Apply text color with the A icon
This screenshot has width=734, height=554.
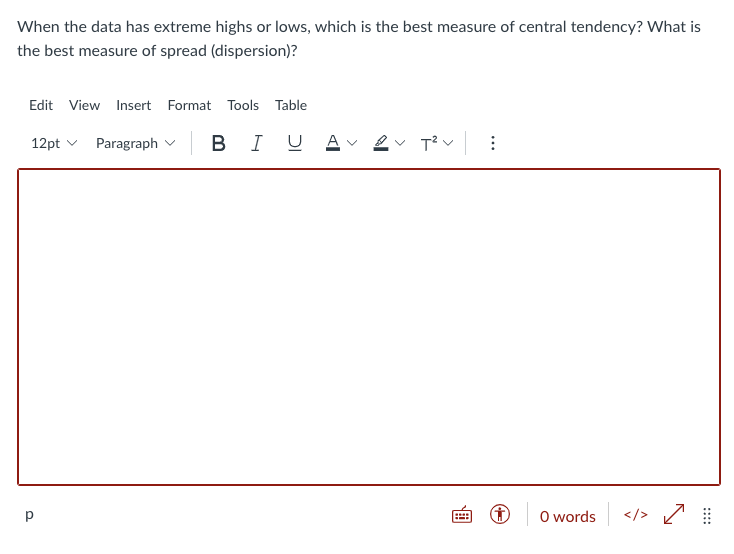tap(333, 143)
